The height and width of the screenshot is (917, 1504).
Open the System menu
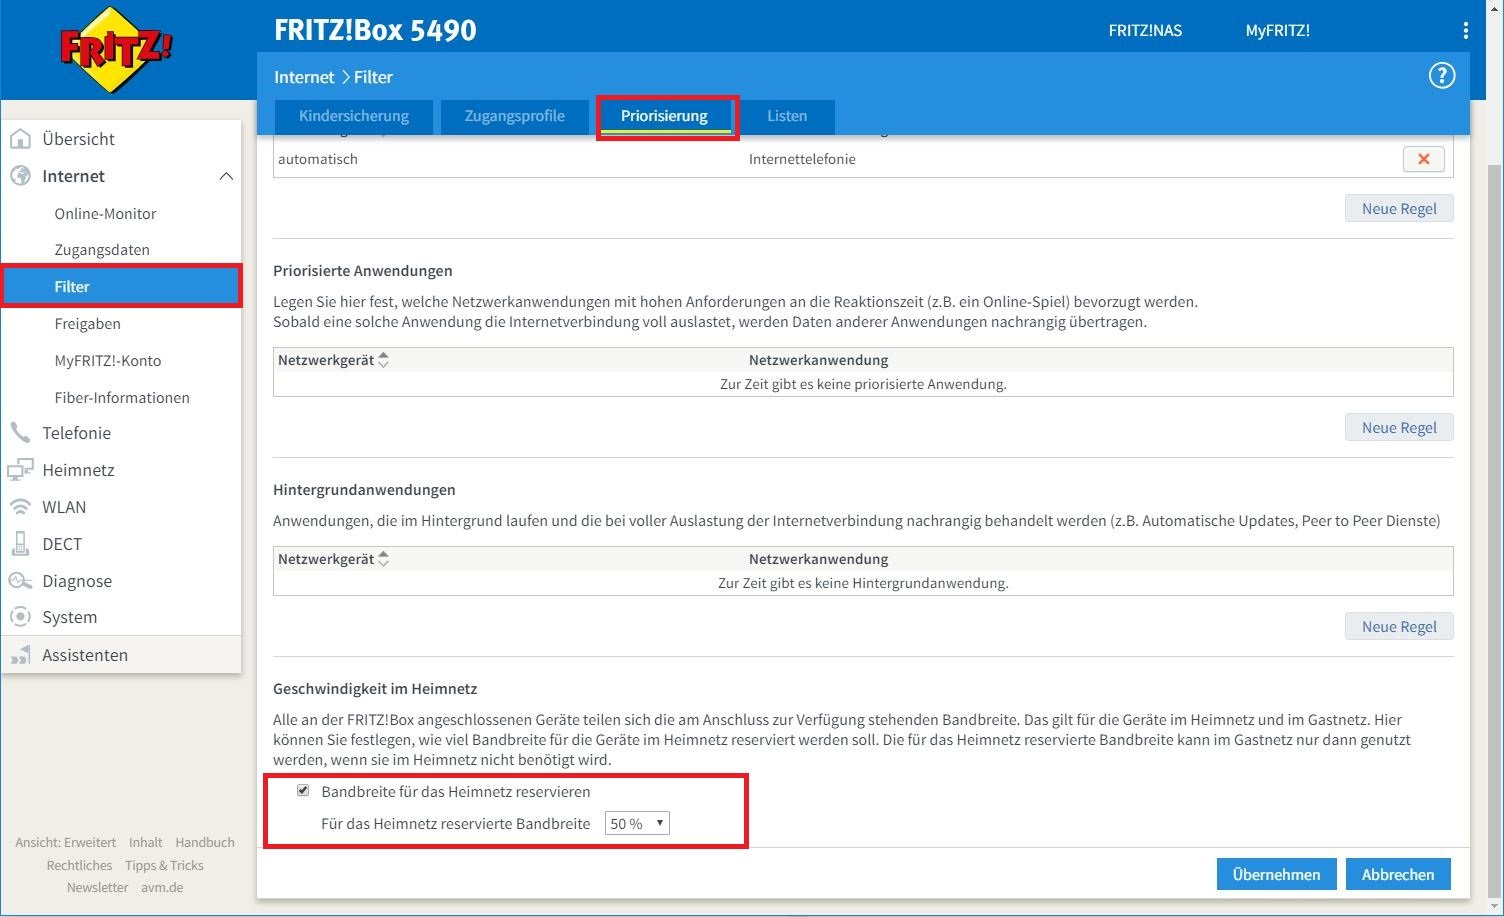tap(70, 617)
